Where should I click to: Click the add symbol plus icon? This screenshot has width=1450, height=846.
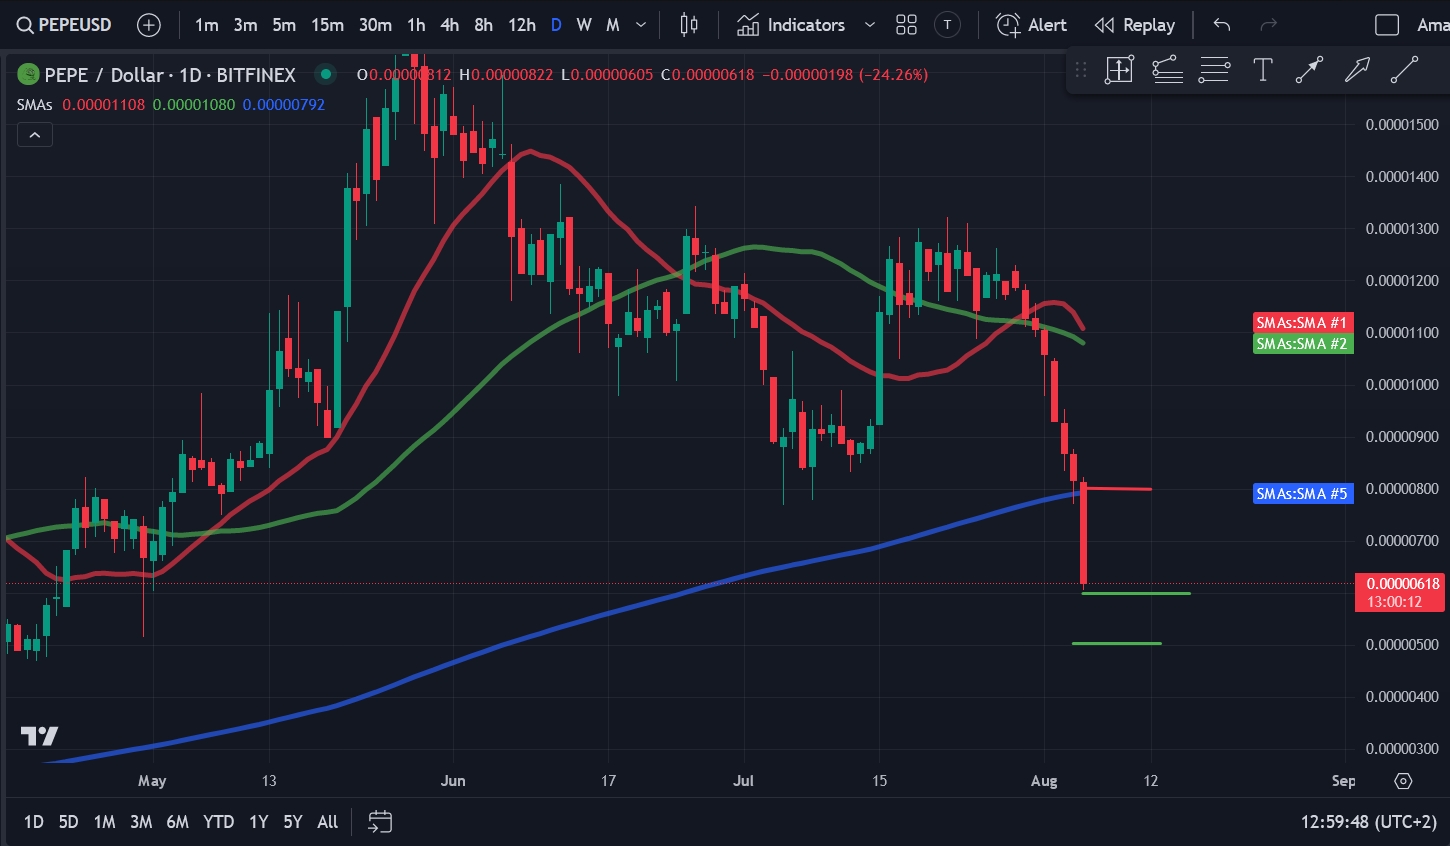pos(149,25)
